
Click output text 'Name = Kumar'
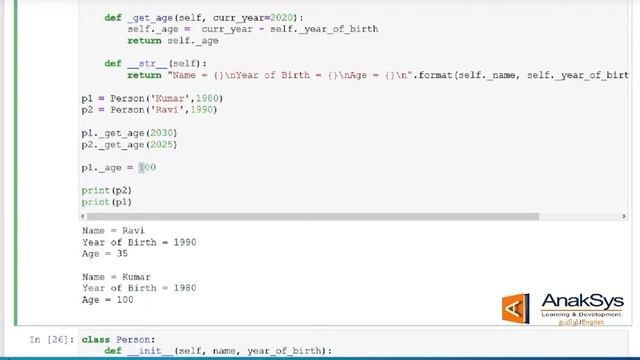tap(116, 277)
